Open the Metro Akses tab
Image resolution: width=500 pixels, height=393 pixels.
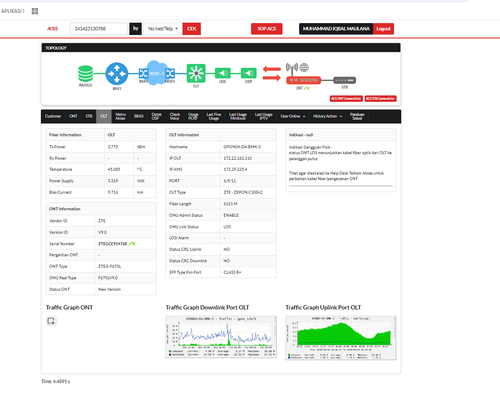click(120, 116)
